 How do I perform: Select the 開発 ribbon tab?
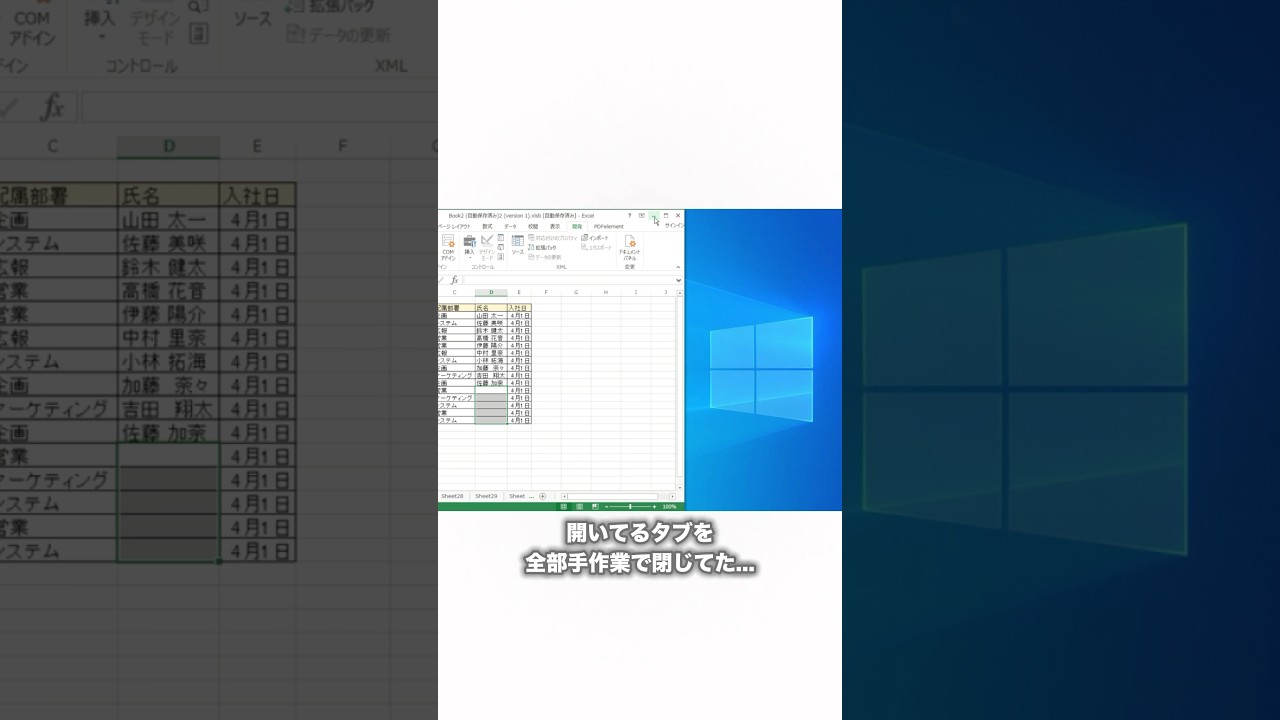click(577, 226)
